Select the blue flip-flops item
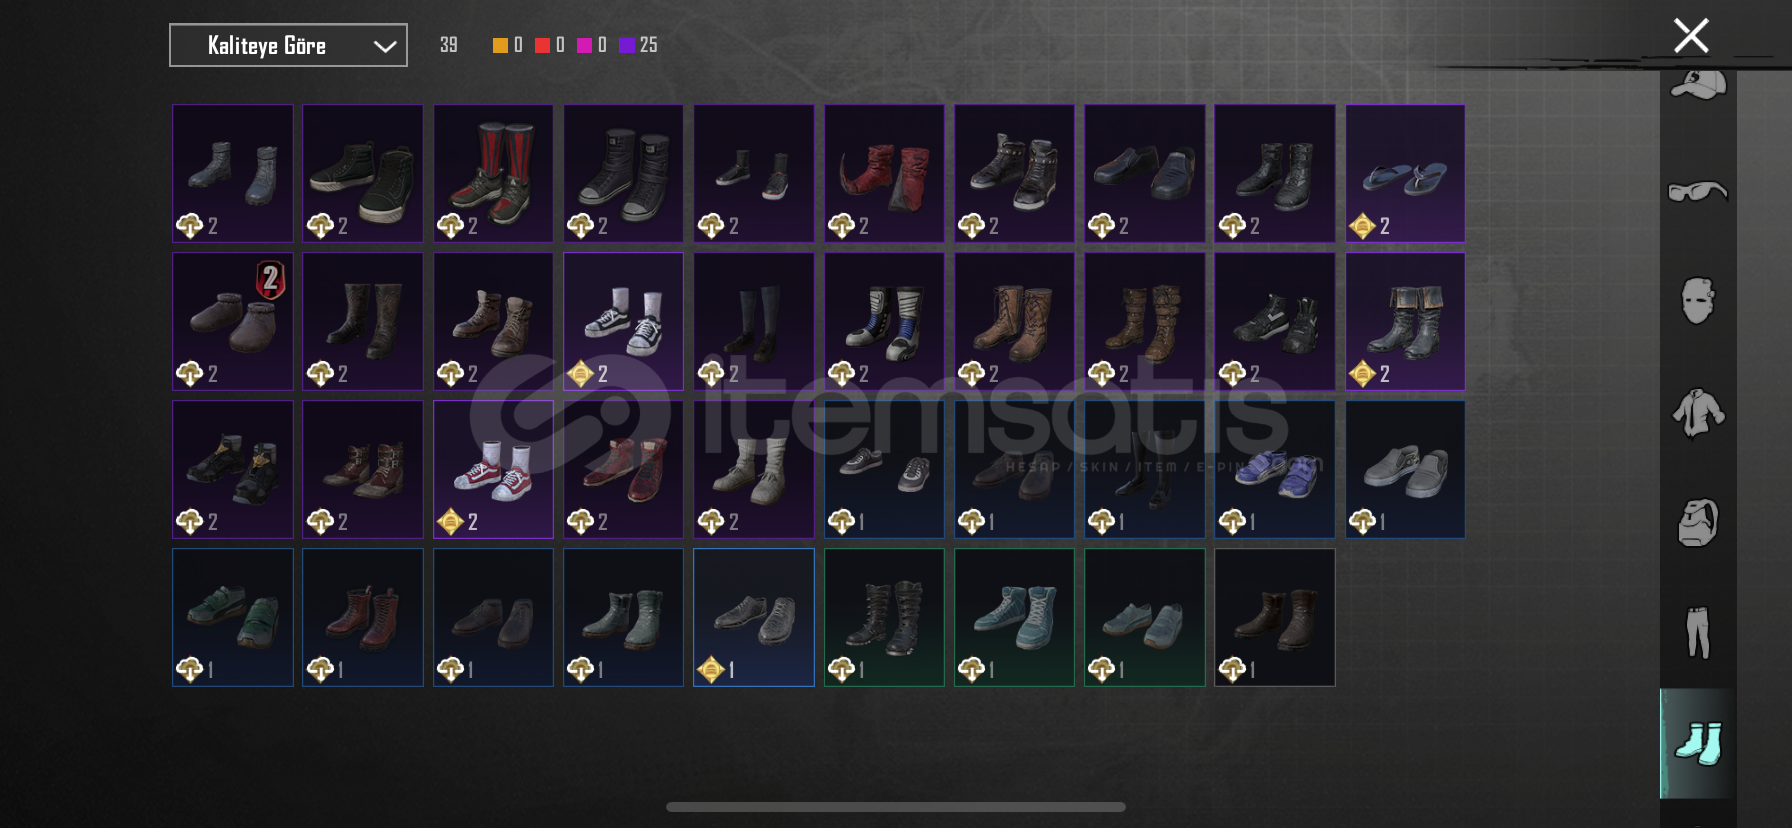The height and width of the screenshot is (828, 1792). [x=1405, y=173]
